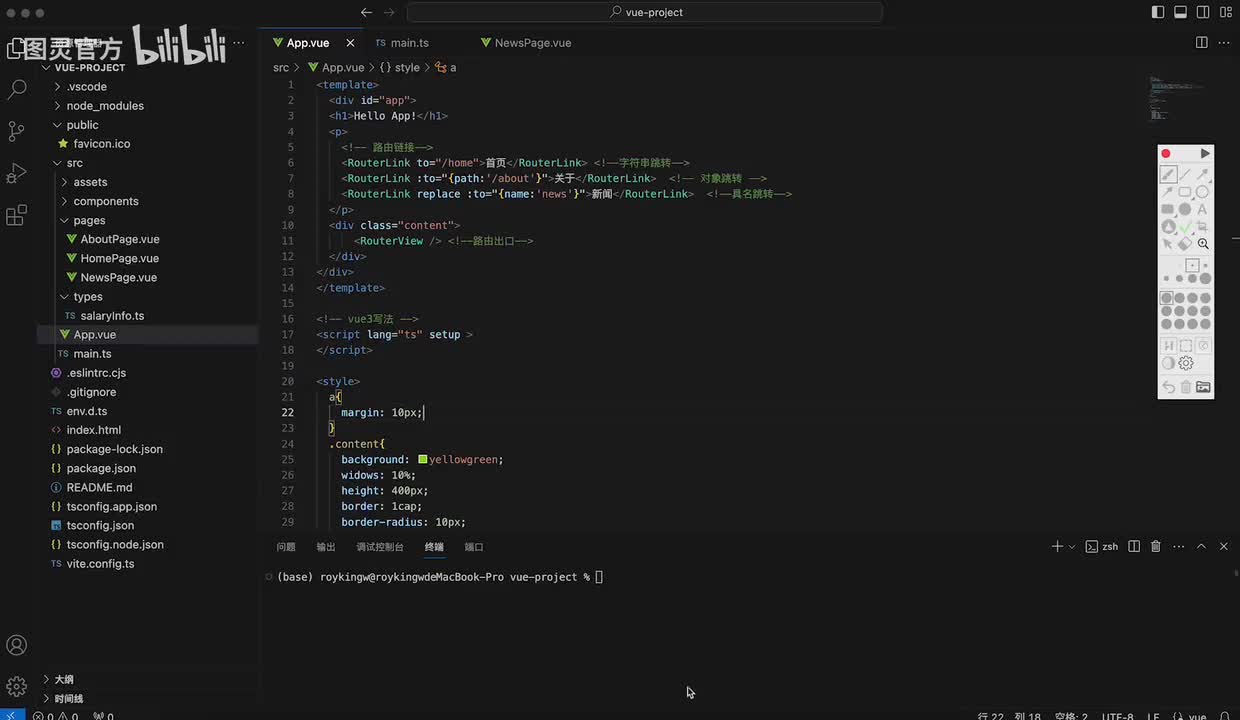Open Manage gear in activity bar
Screen dimensions: 1240x720
[x=17, y=686]
